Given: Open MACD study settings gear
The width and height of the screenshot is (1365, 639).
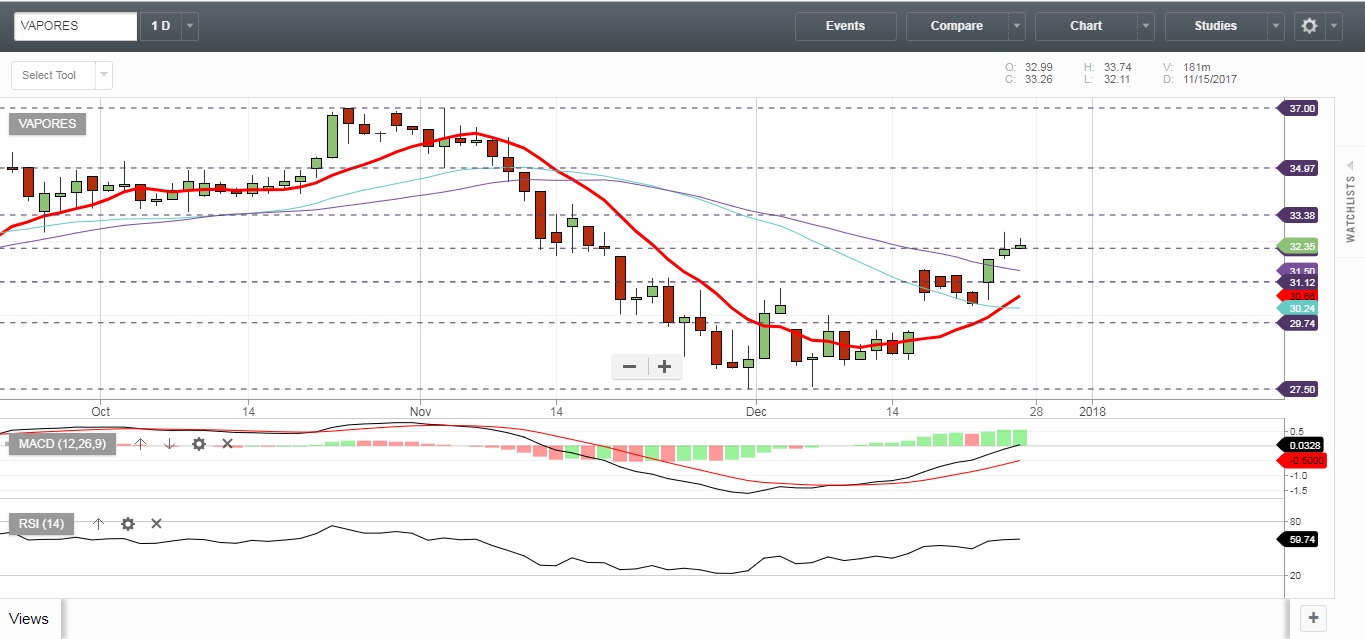Looking at the screenshot, I should [199, 443].
